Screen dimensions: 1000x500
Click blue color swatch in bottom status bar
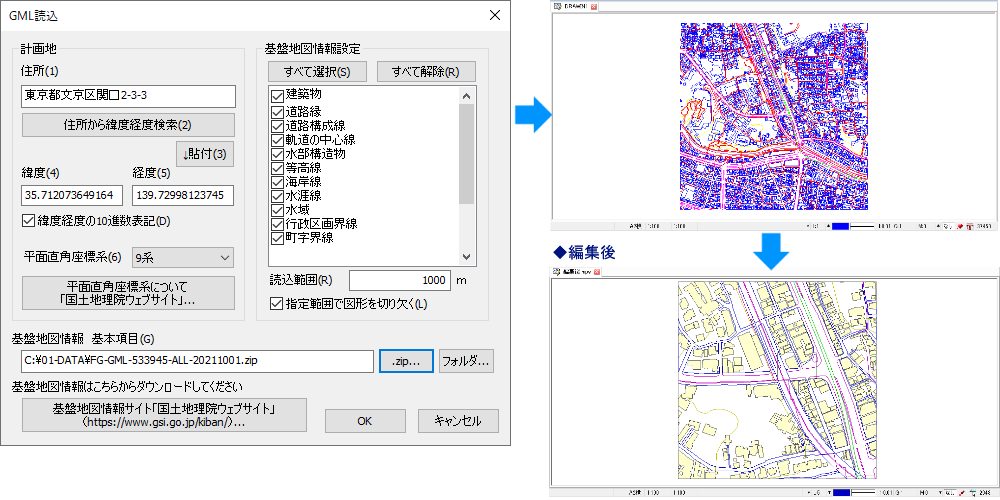pos(841,492)
